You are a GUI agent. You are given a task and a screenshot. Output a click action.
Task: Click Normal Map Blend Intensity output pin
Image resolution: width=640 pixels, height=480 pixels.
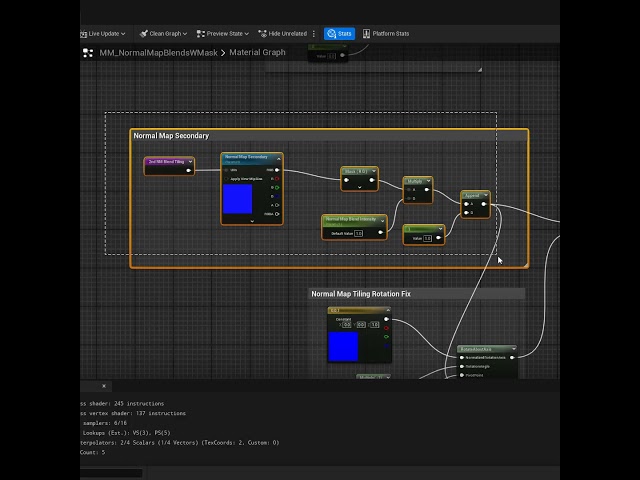(380, 233)
